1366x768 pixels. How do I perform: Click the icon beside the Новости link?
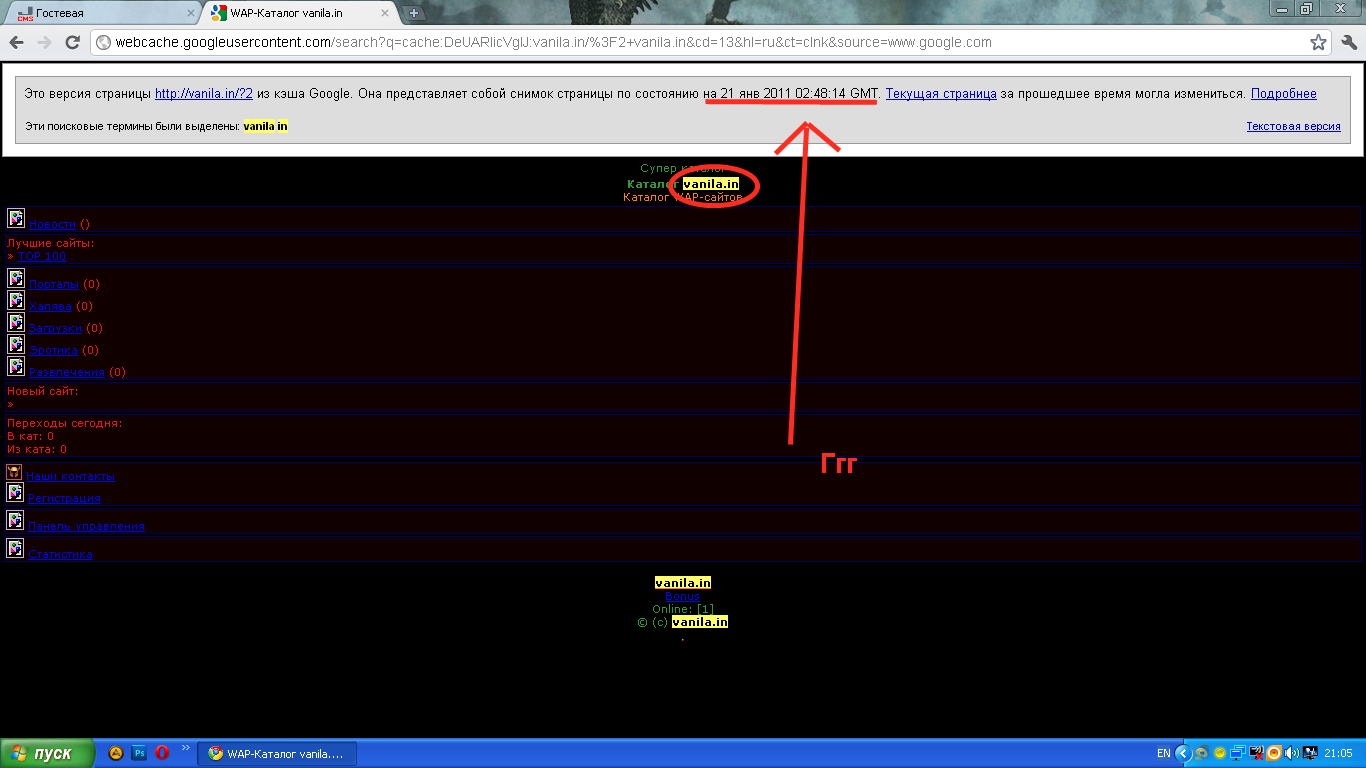[15, 219]
